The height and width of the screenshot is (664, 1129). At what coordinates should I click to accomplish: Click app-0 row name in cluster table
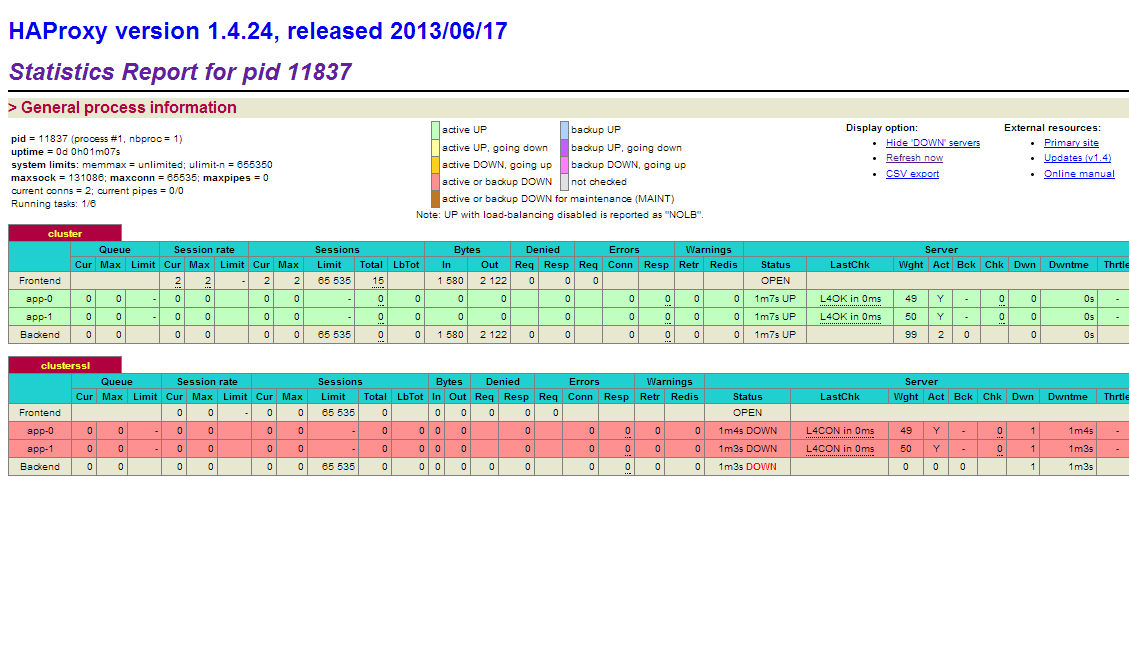pos(40,299)
